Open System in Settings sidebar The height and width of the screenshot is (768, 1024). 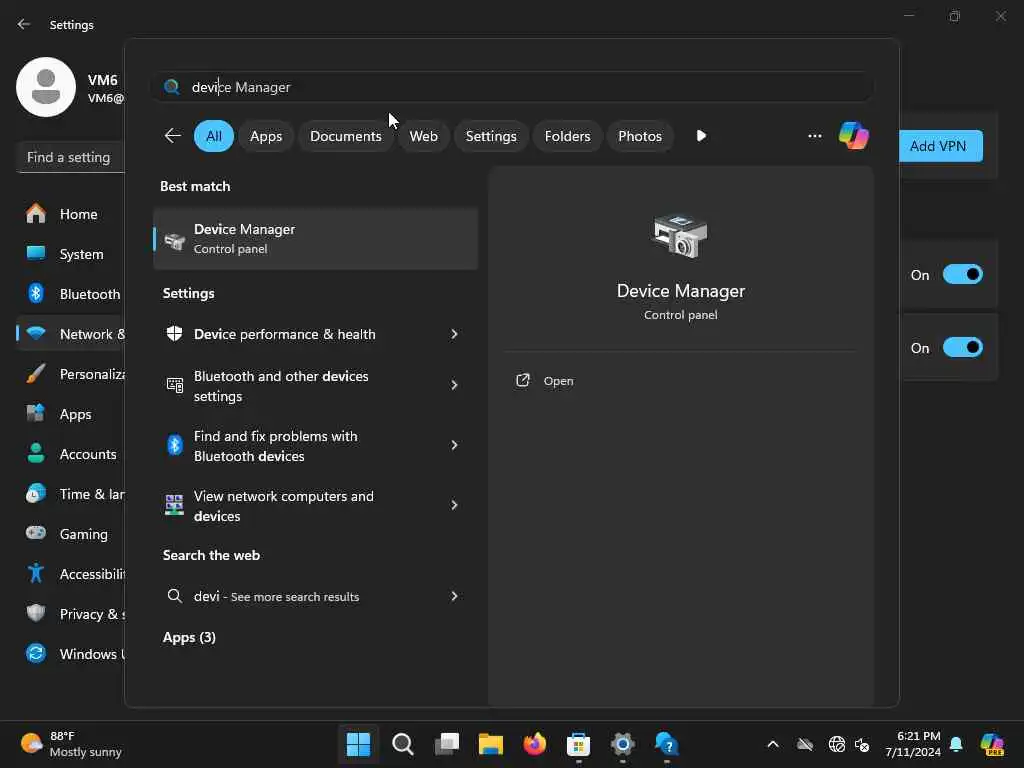click(x=71, y=254)
